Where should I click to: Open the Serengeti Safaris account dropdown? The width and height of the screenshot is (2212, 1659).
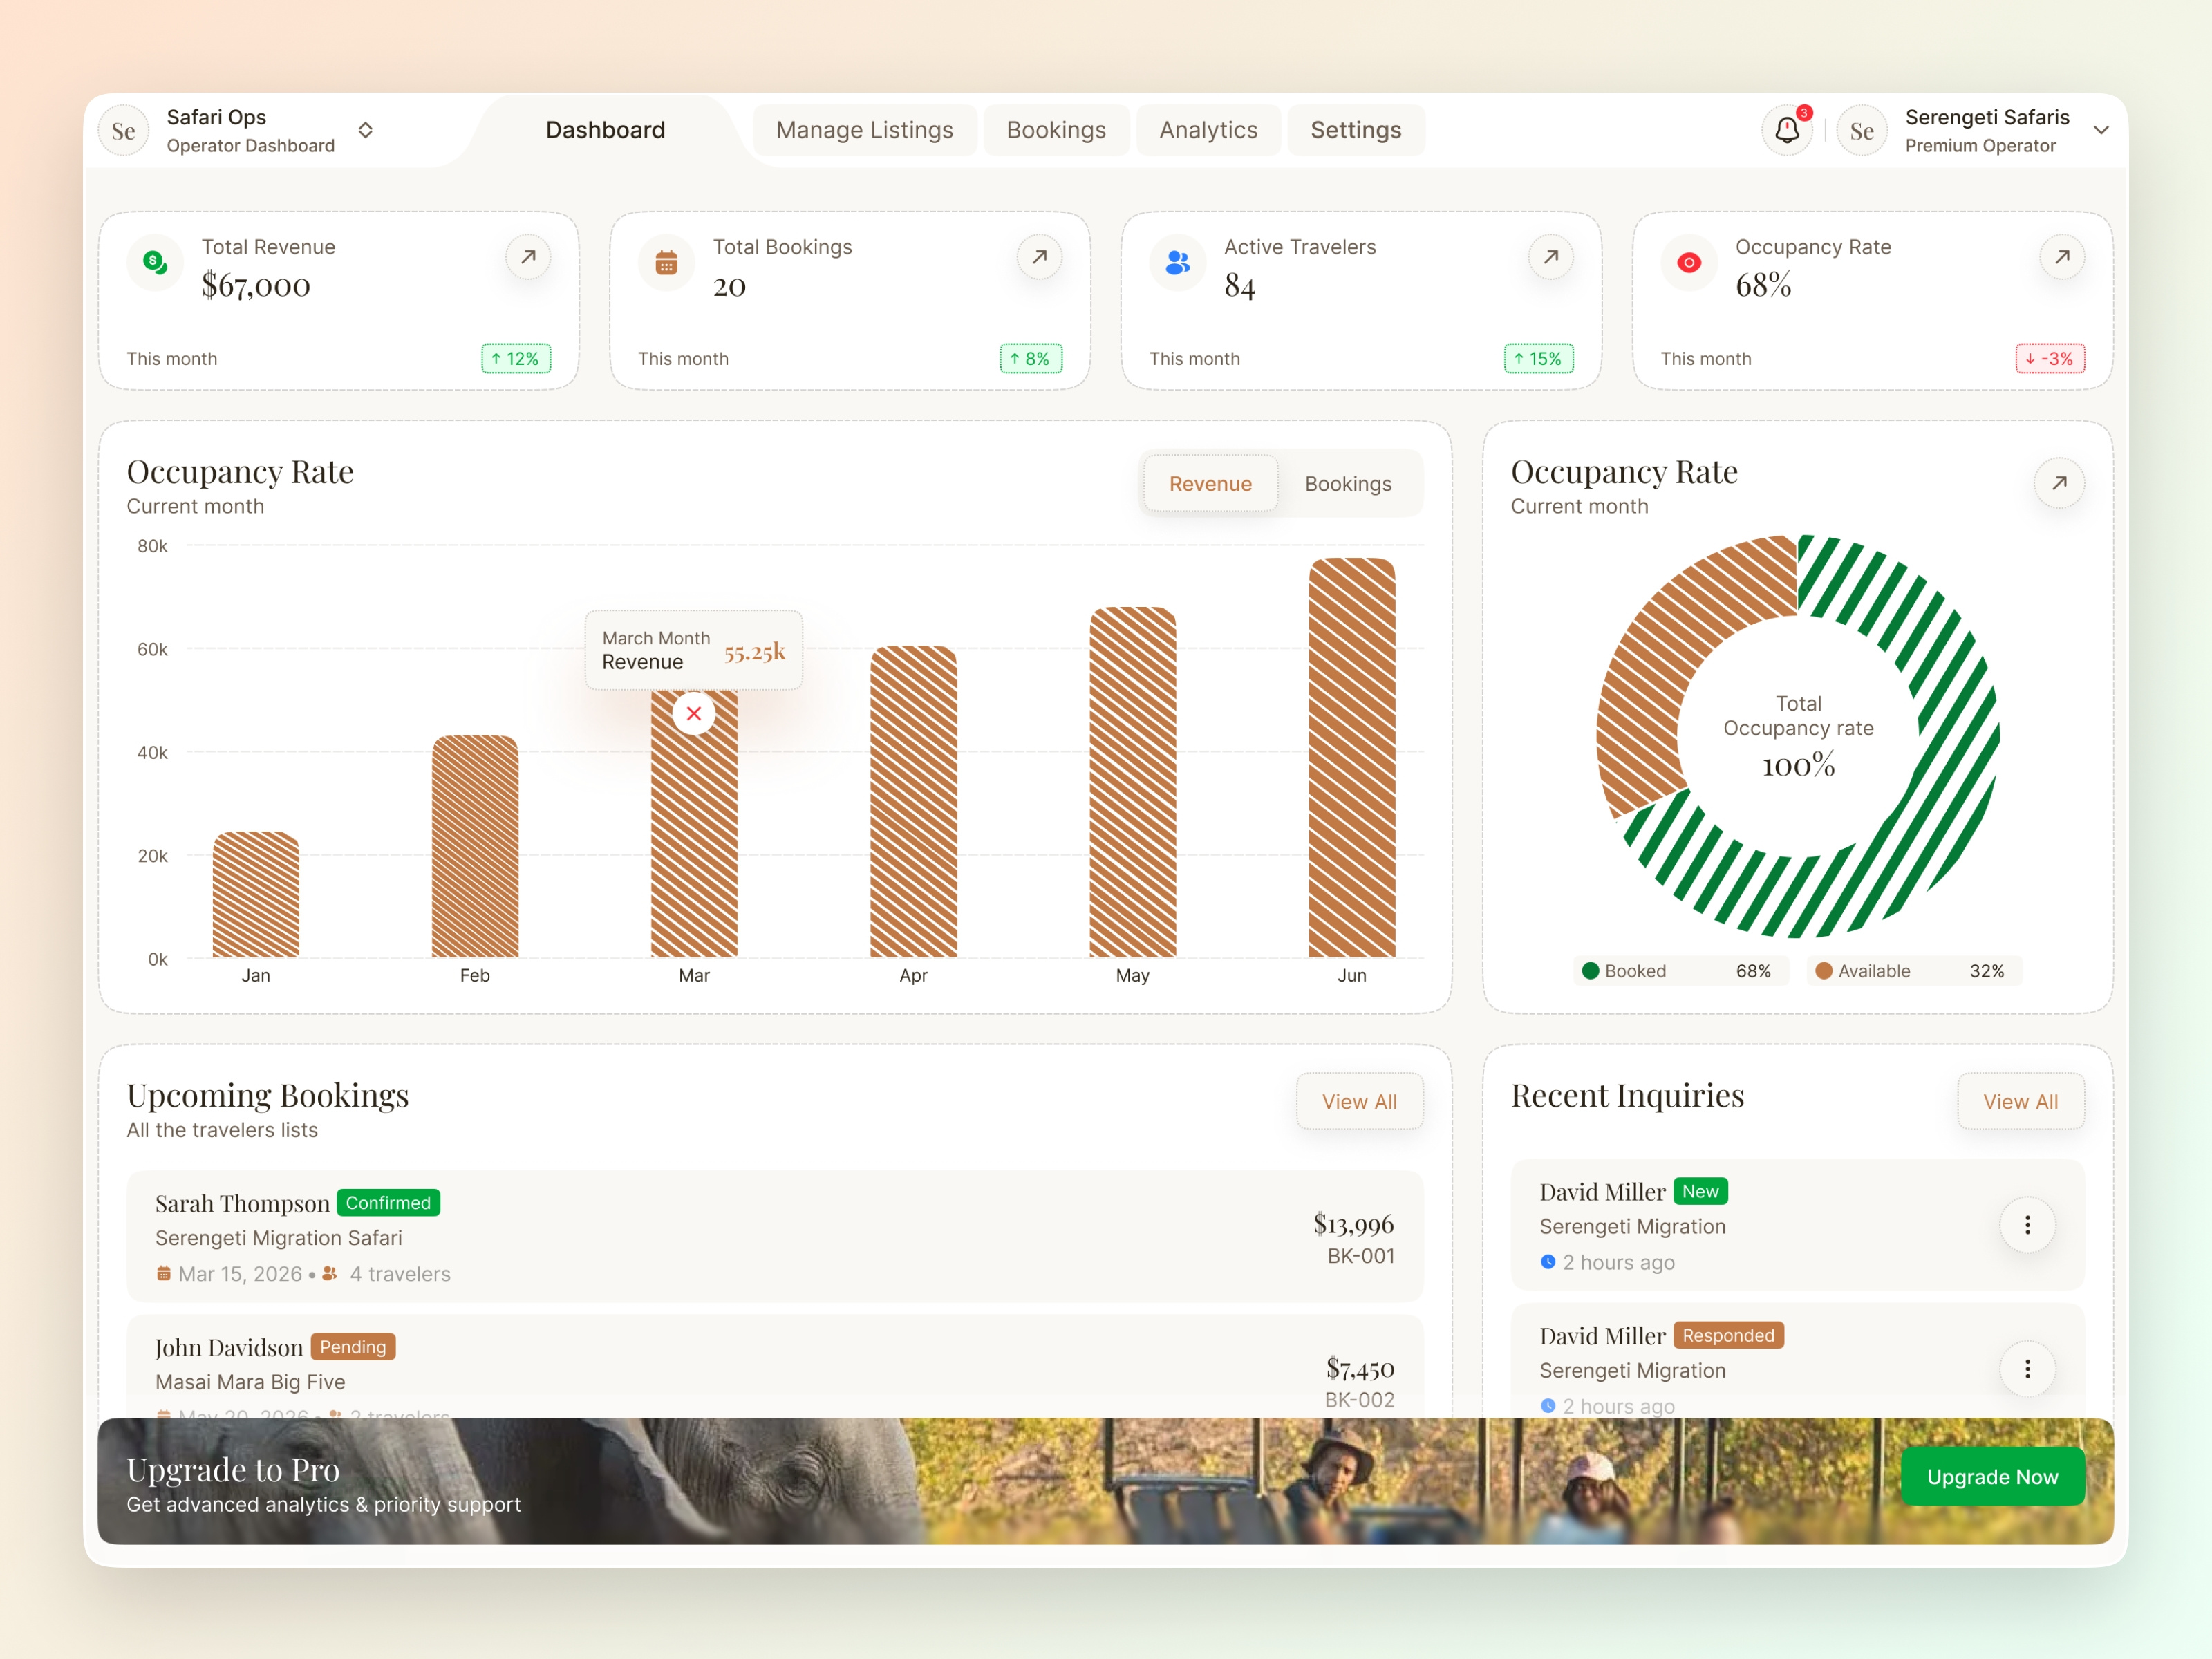tap(2100, 130)
